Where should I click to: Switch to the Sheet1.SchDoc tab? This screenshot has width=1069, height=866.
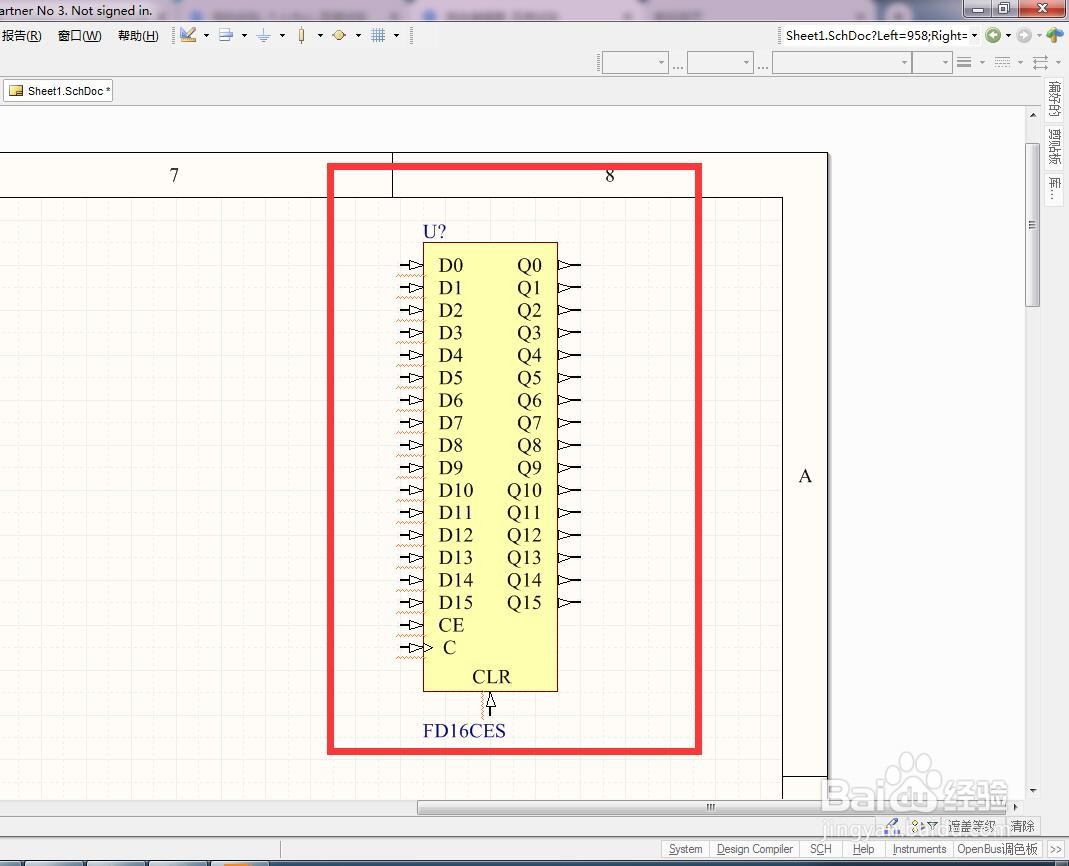click(58, 91)
